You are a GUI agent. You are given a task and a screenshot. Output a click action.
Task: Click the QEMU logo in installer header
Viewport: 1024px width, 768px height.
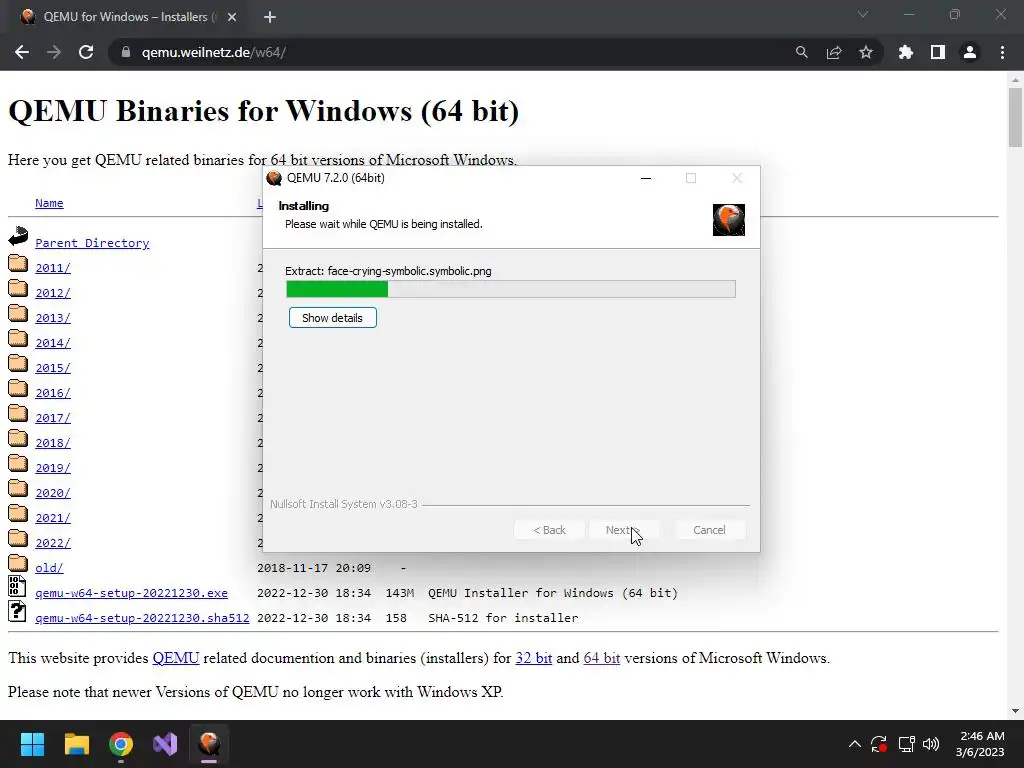pyautogui.click(x=729, y=219)
